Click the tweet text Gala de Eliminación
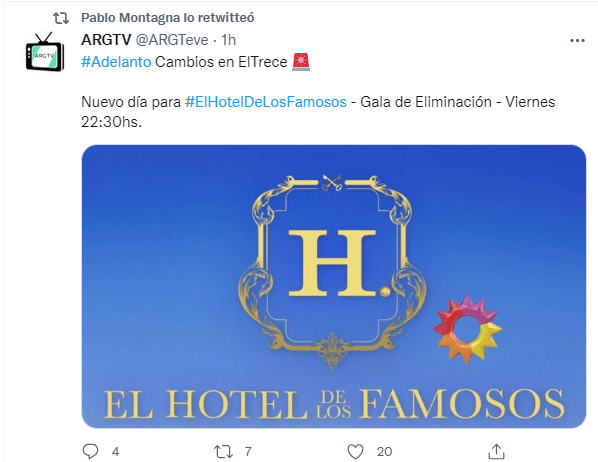Viewport: 598px width, 462px height. click(x=426, y=102)
